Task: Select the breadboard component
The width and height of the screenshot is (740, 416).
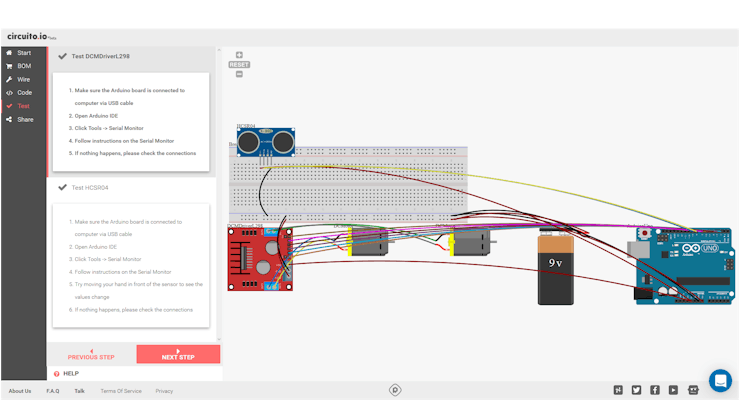Action: (348, 184)
